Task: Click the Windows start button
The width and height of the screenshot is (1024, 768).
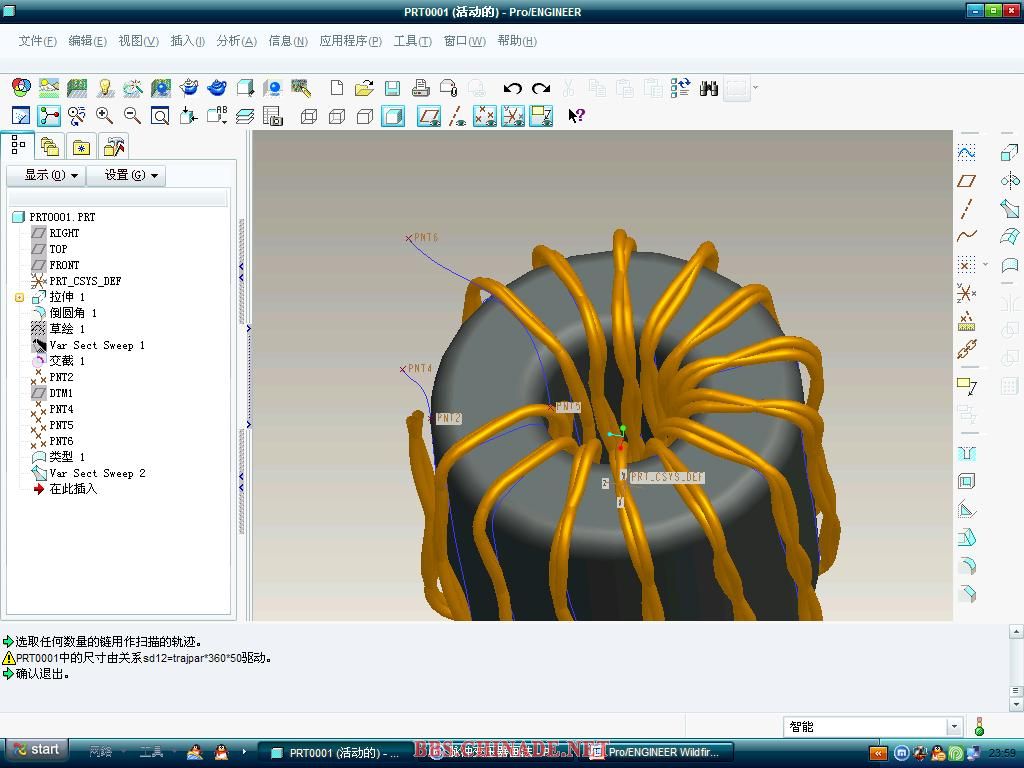Action: click(x=36, y=749)
